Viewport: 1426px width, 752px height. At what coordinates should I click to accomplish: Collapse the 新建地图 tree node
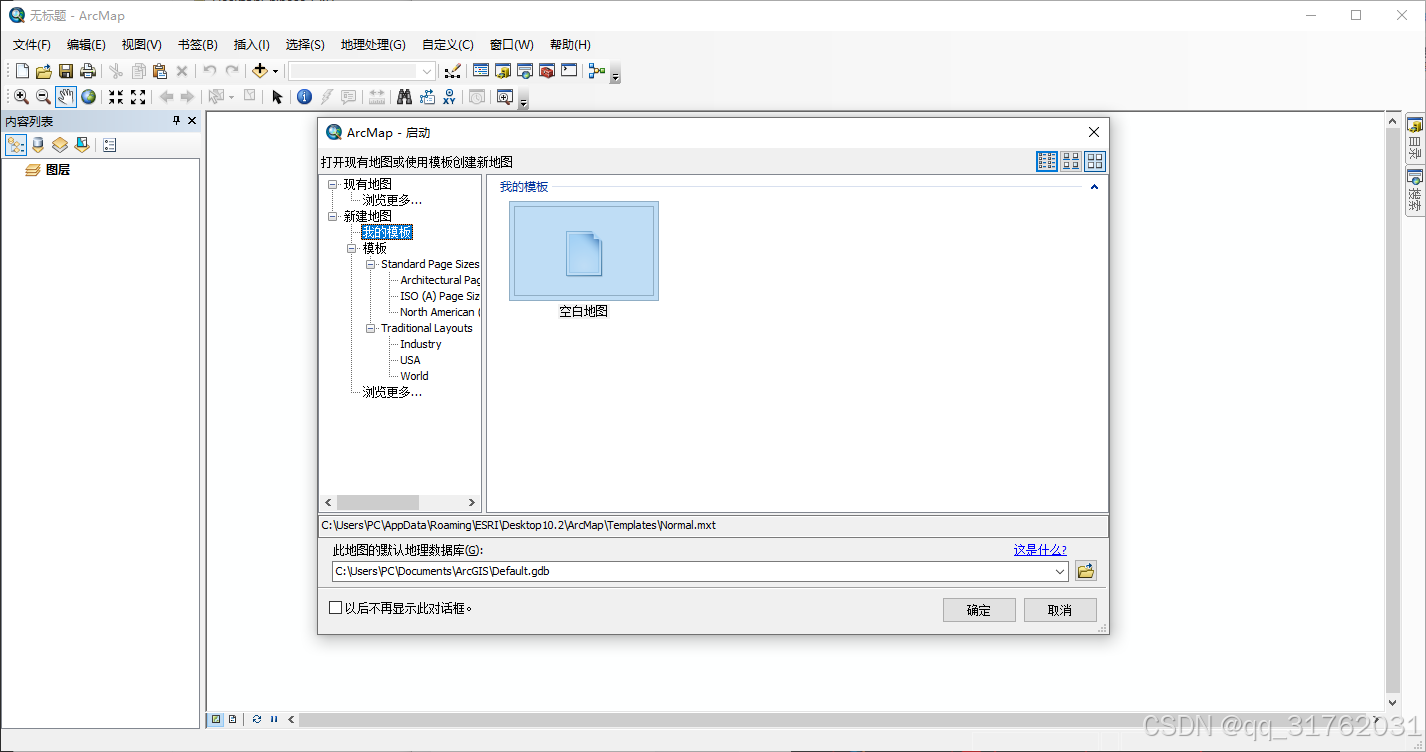[x=333, y=216]
